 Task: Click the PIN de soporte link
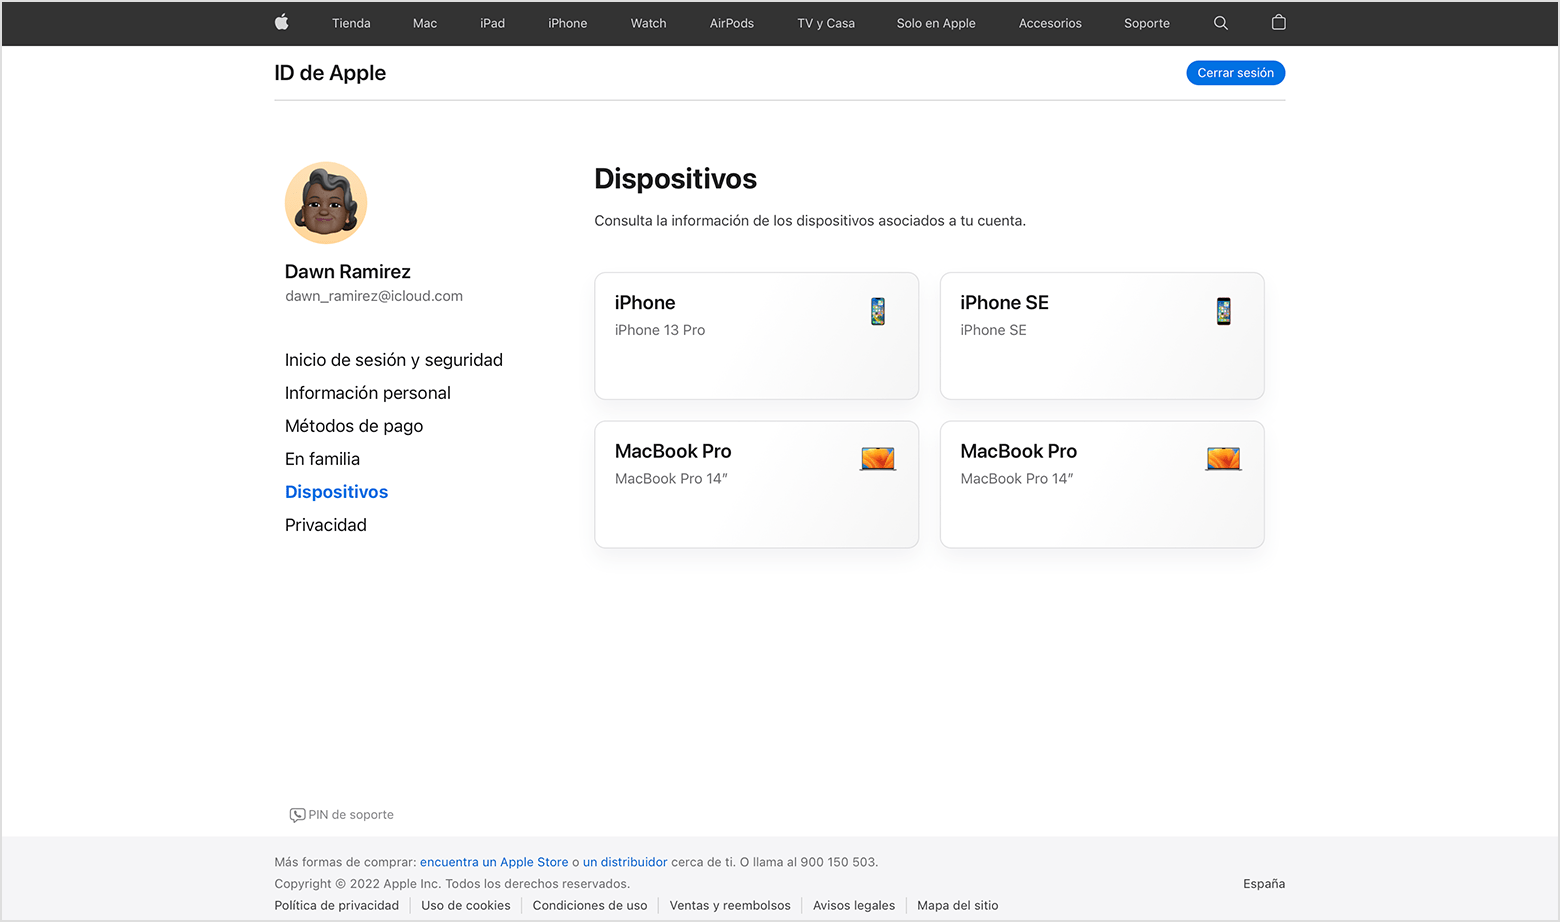pyautogui.click(x=351, y=815)
